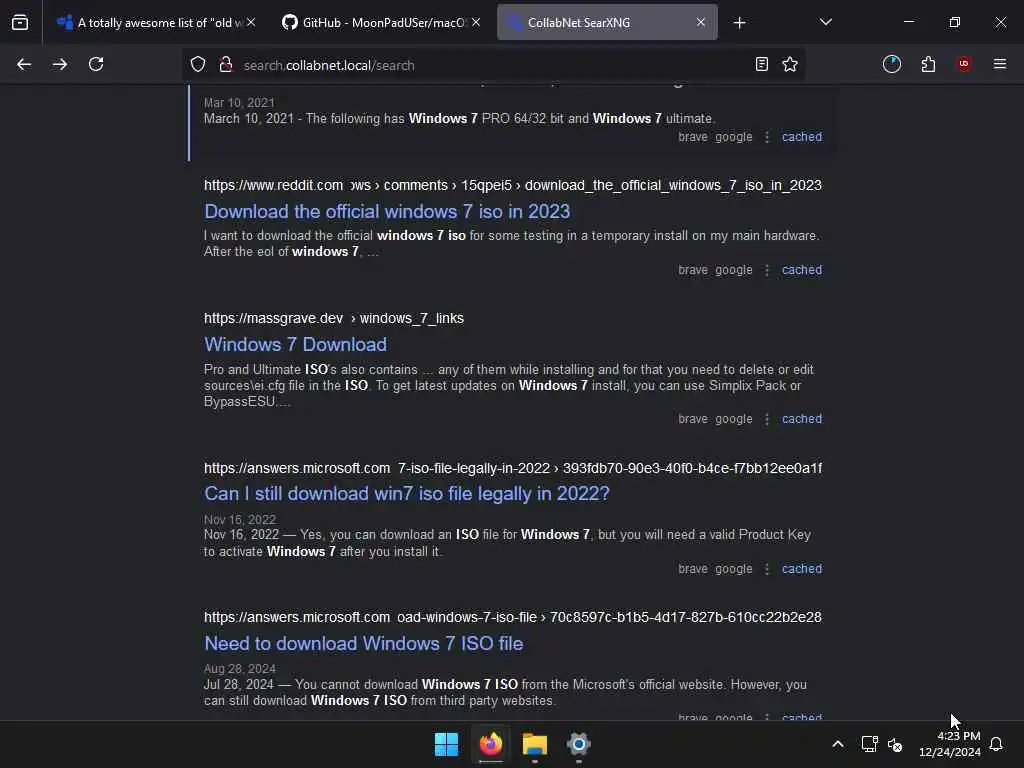Click the 'Nov 16, 2022' date text
This screenshot has height=768, width=1024.
click(240, 520)
